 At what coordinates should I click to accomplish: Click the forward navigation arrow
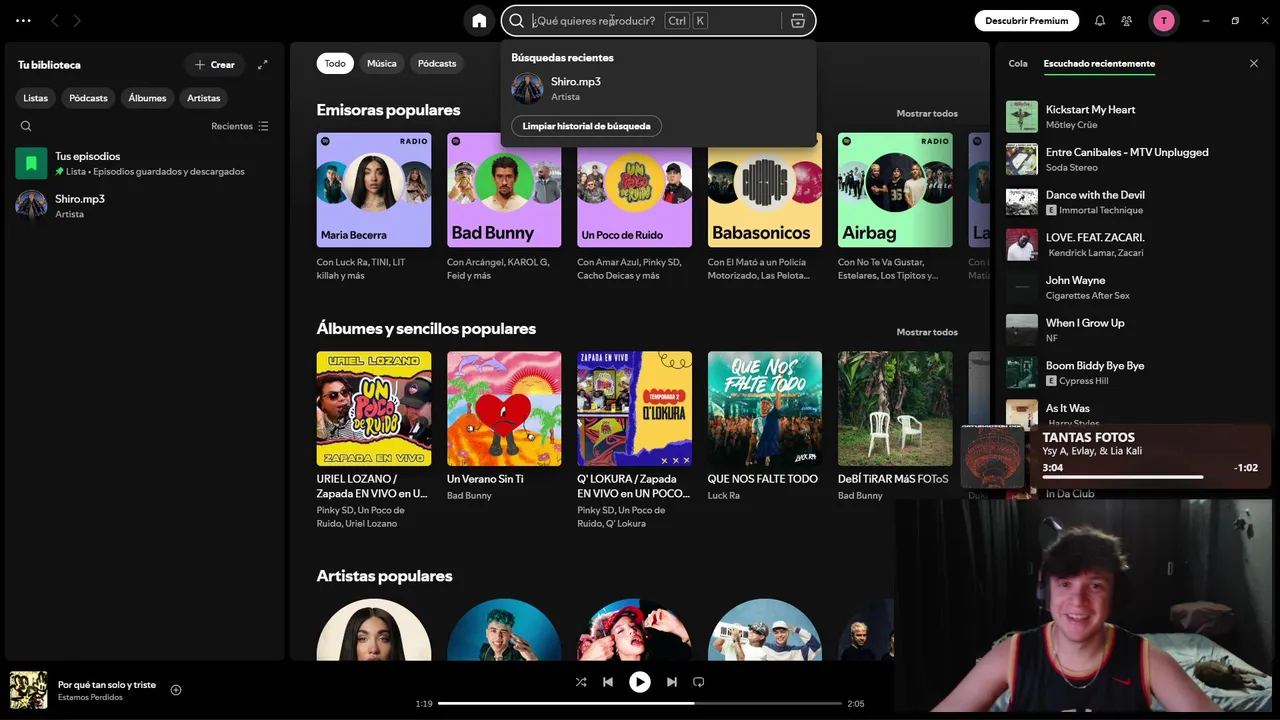pos(77,20)
